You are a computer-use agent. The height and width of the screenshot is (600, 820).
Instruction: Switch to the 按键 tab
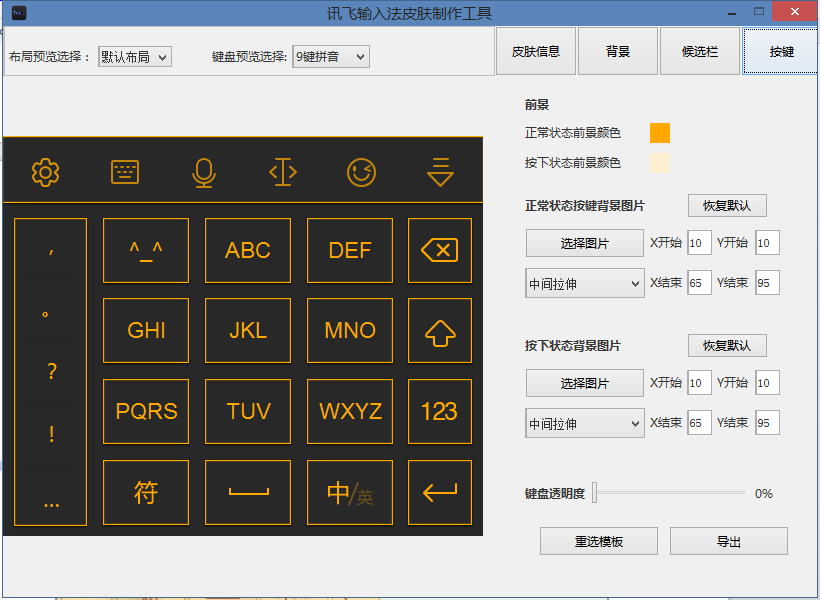click(781, 51)
